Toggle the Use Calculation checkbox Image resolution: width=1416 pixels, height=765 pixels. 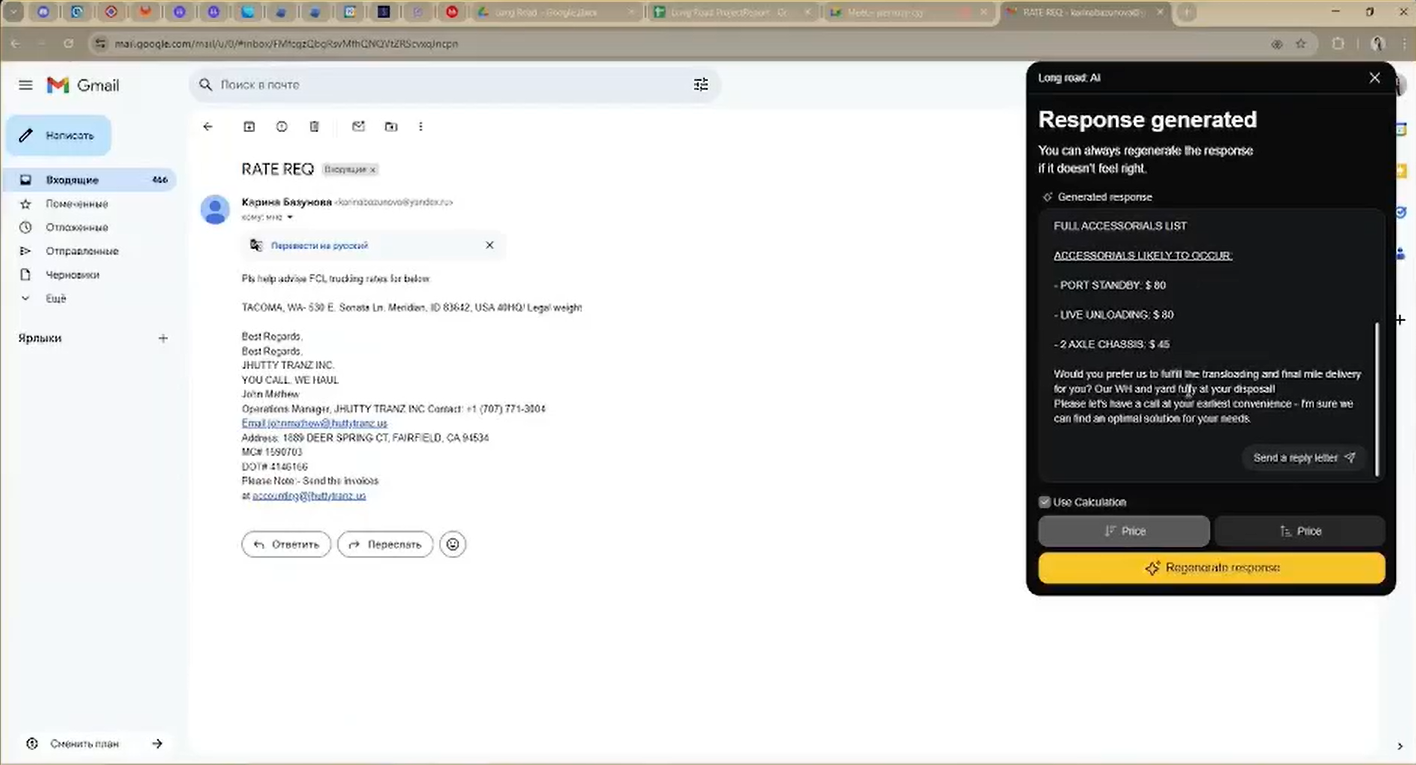pyautogui.click(x=1044, y=502)
